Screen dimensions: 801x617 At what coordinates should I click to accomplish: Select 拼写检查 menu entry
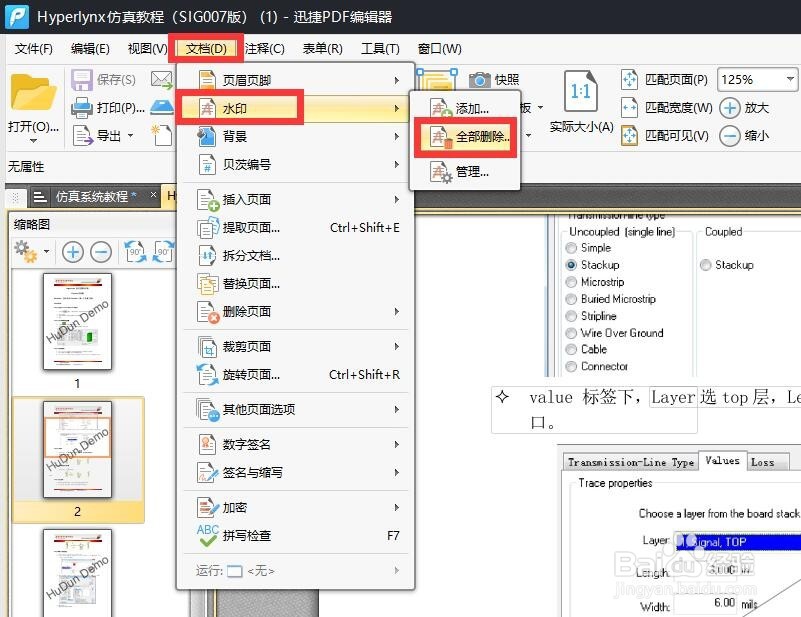coord(295,536)
